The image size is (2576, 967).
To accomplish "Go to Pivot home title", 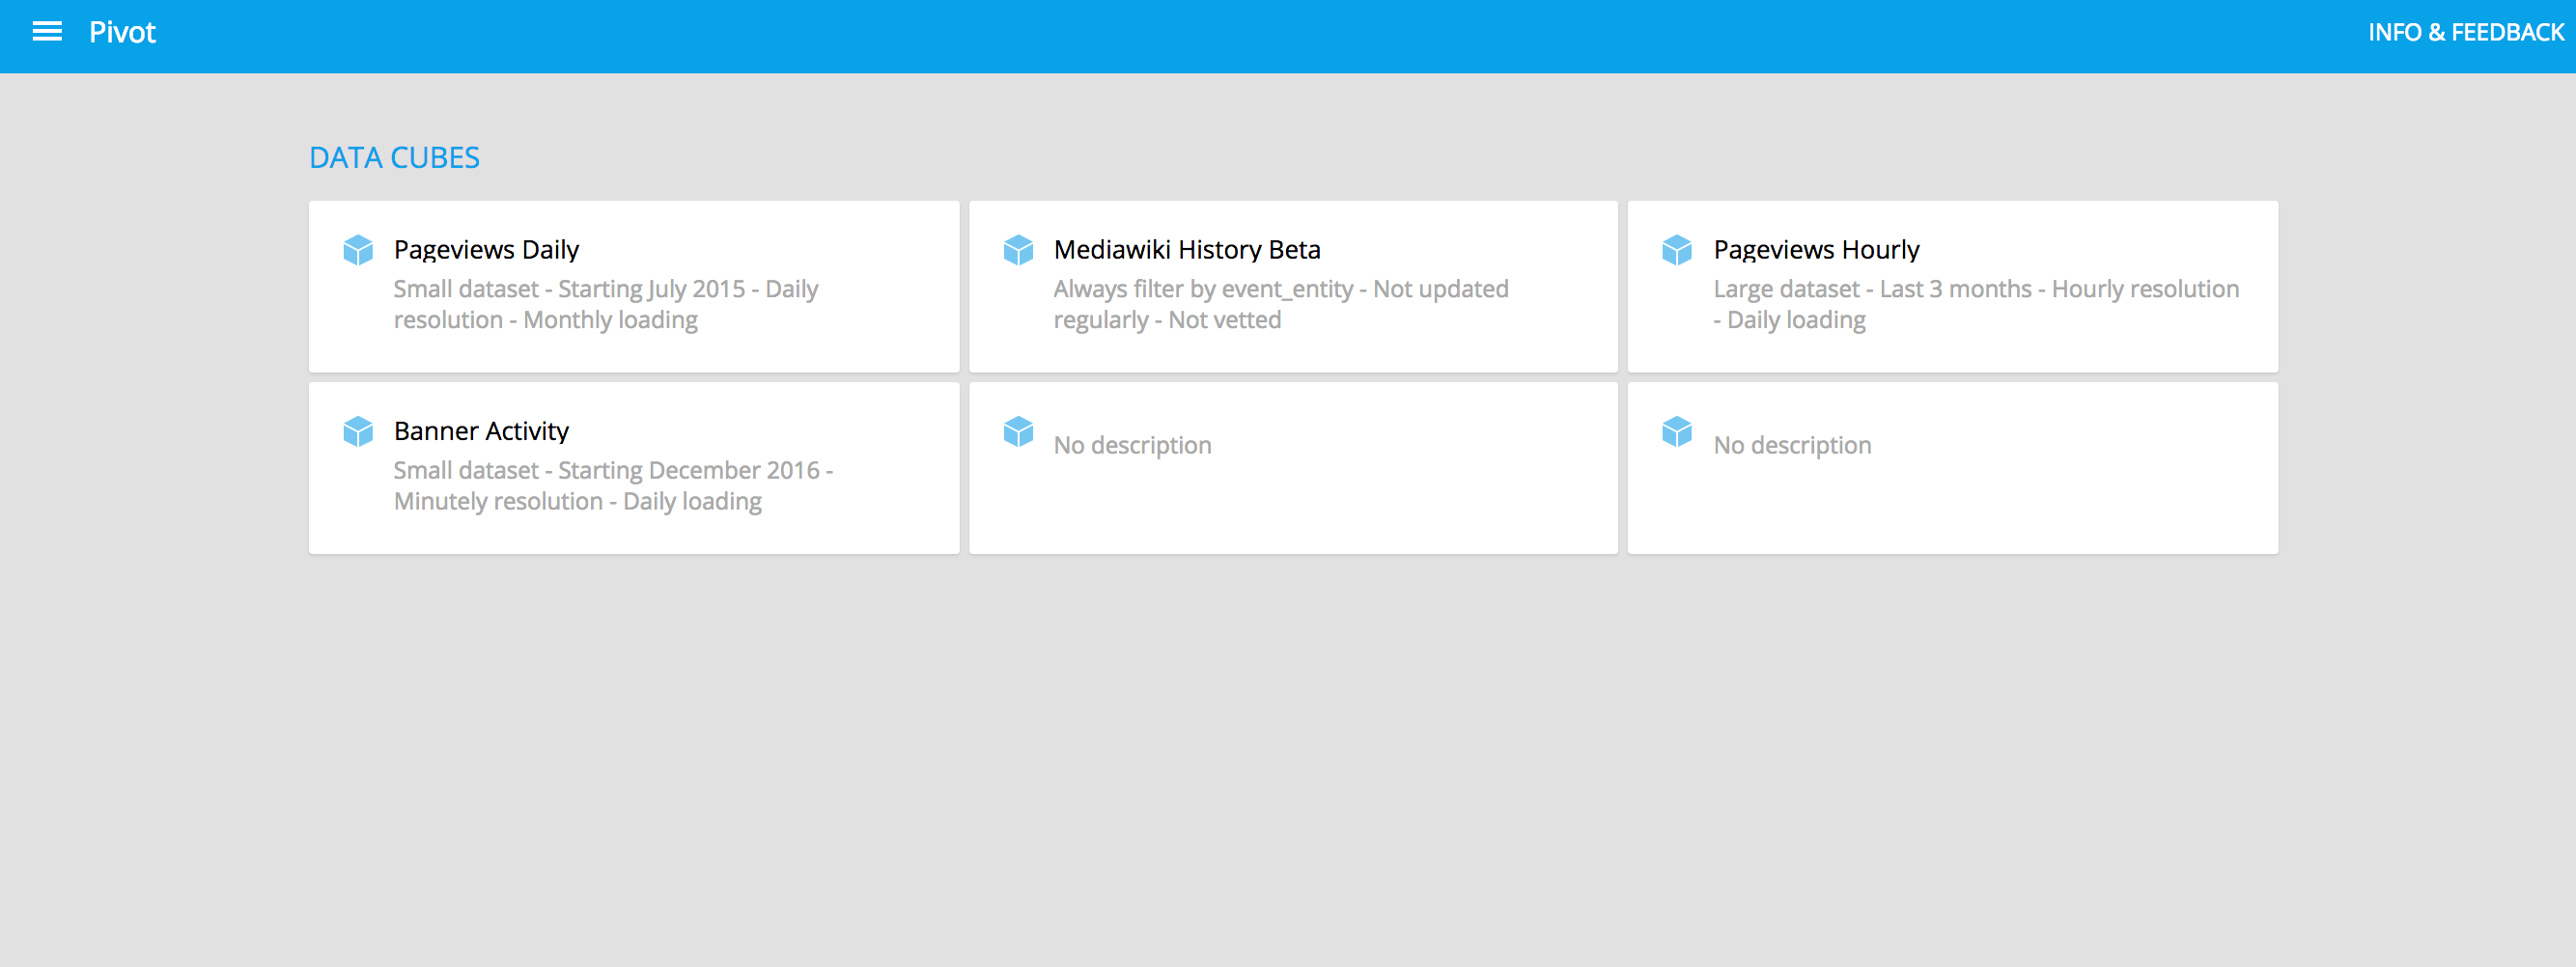I will (x=122, y=33).
